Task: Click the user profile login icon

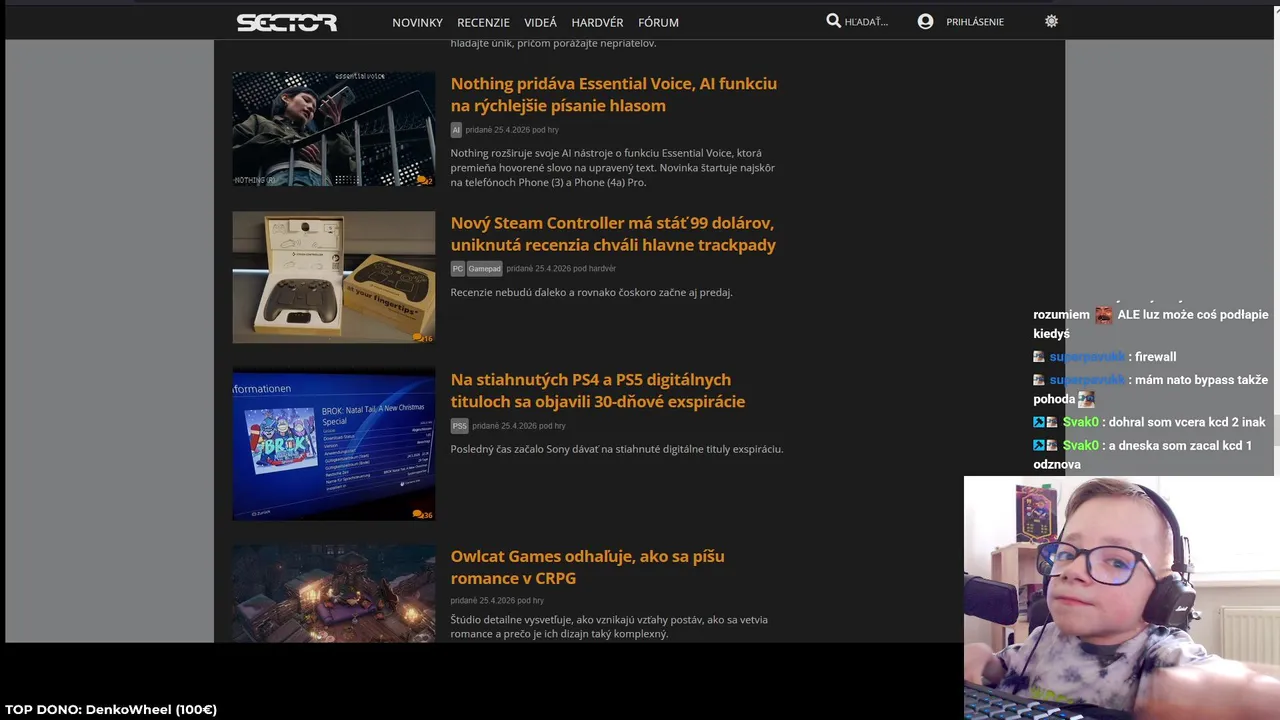Action: pos(925,21)
